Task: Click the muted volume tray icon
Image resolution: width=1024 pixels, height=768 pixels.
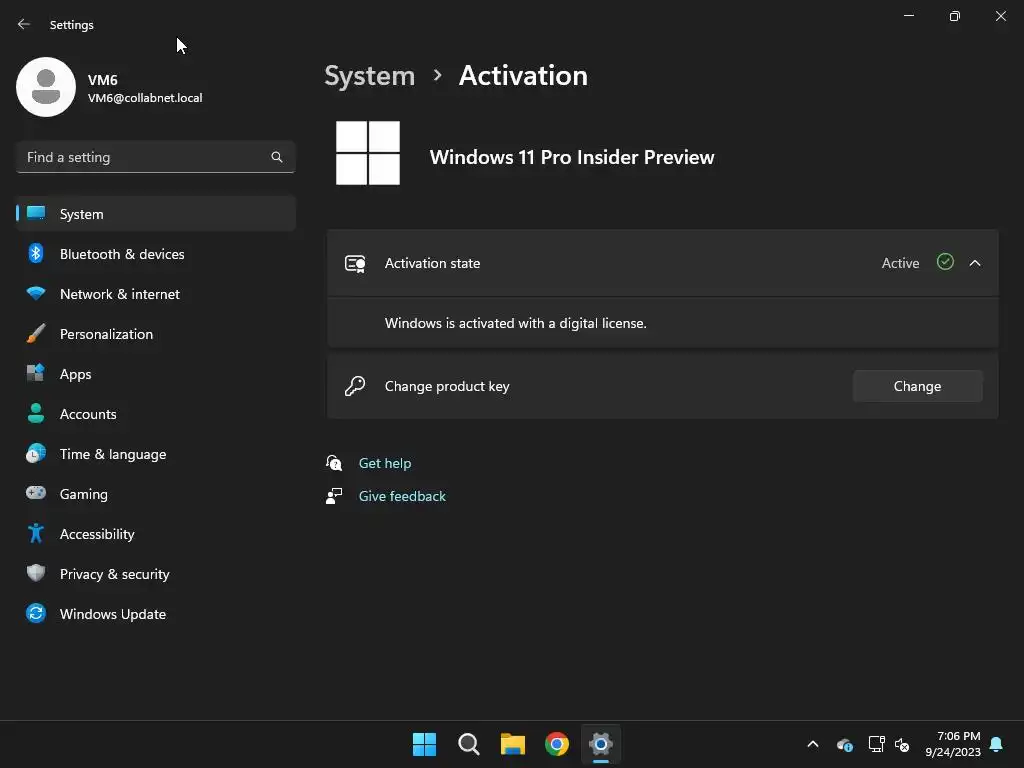Action: point(902,744)
